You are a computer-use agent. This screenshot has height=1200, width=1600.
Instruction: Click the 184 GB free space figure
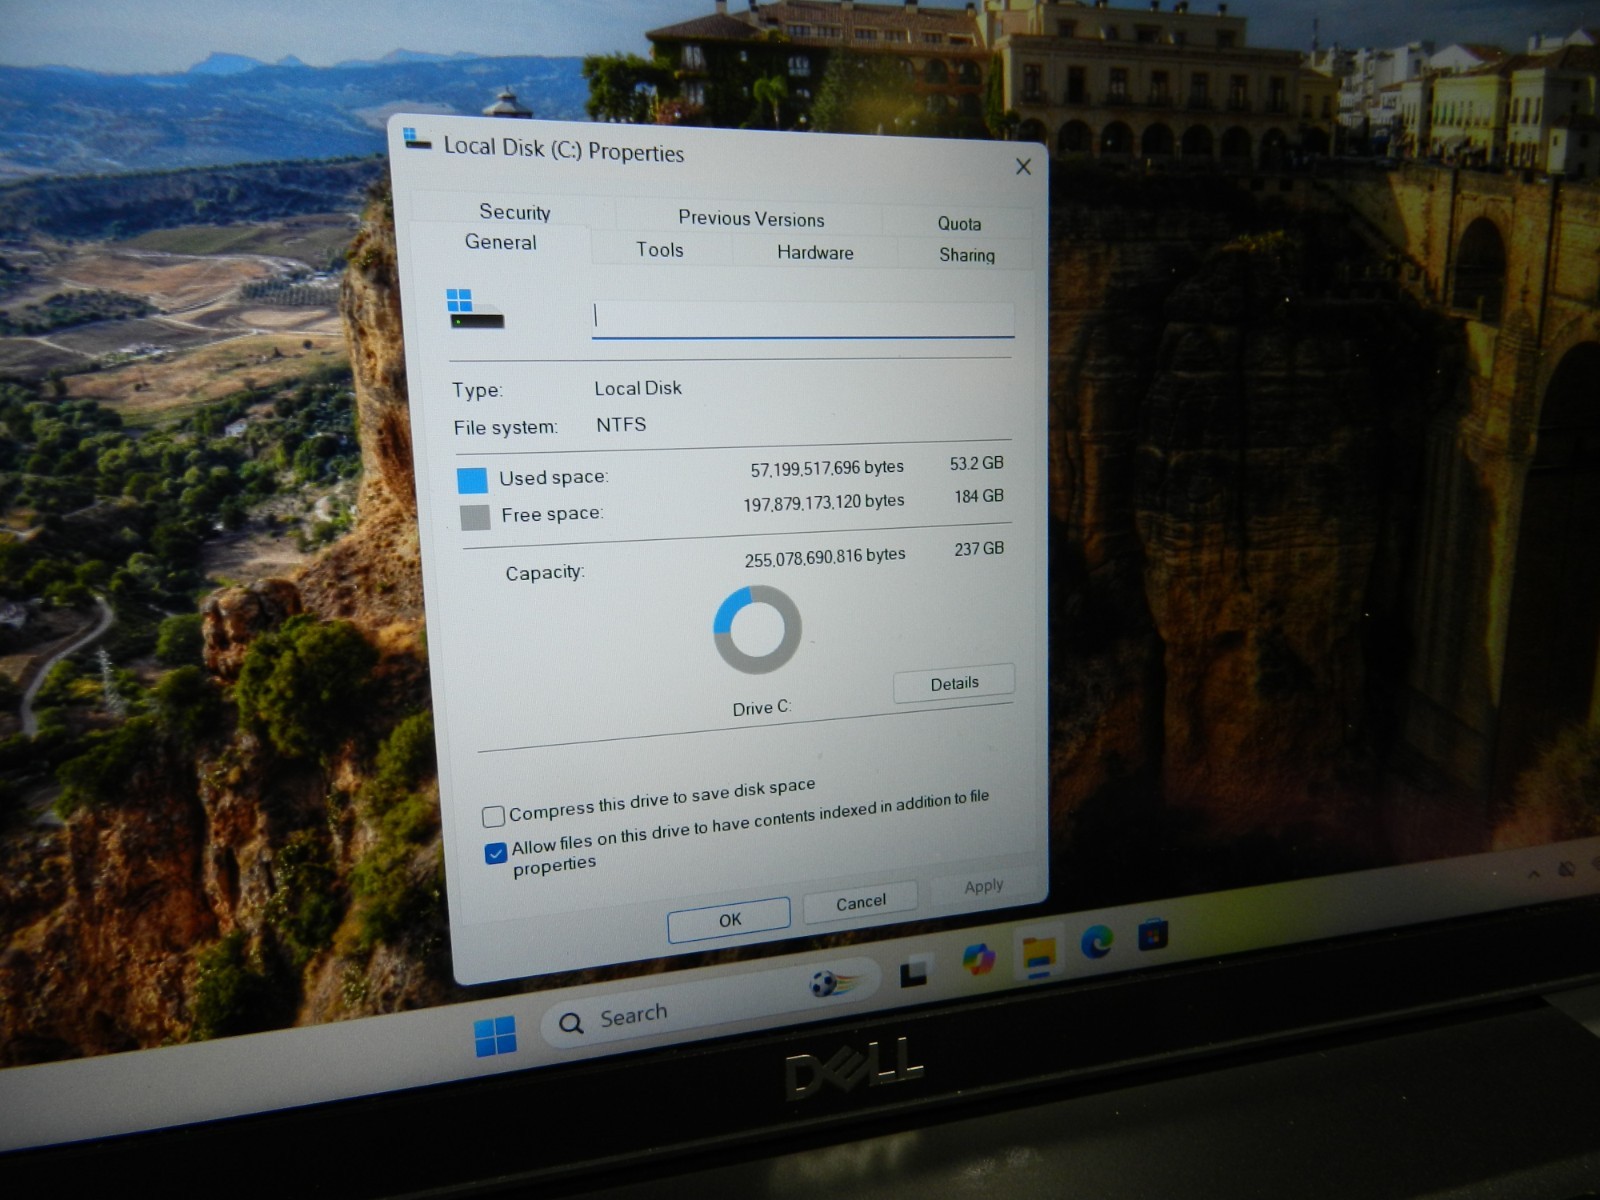[979, 496]
